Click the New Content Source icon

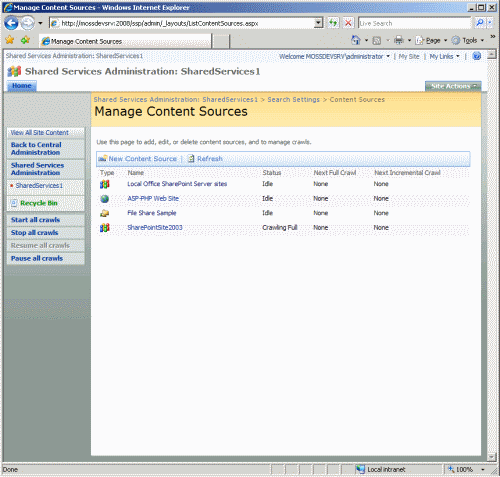[103, 159]
